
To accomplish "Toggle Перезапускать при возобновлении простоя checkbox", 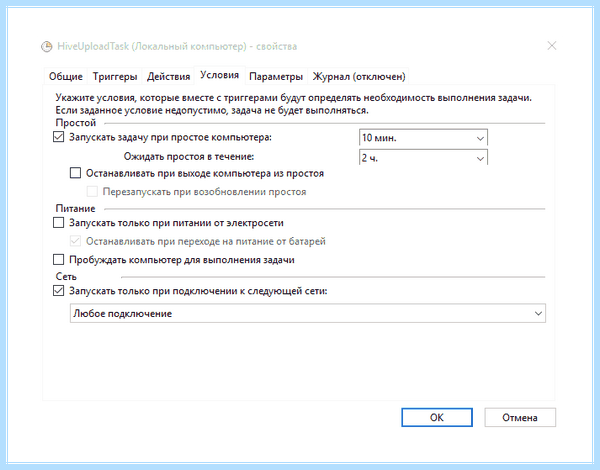I will 92,191.
